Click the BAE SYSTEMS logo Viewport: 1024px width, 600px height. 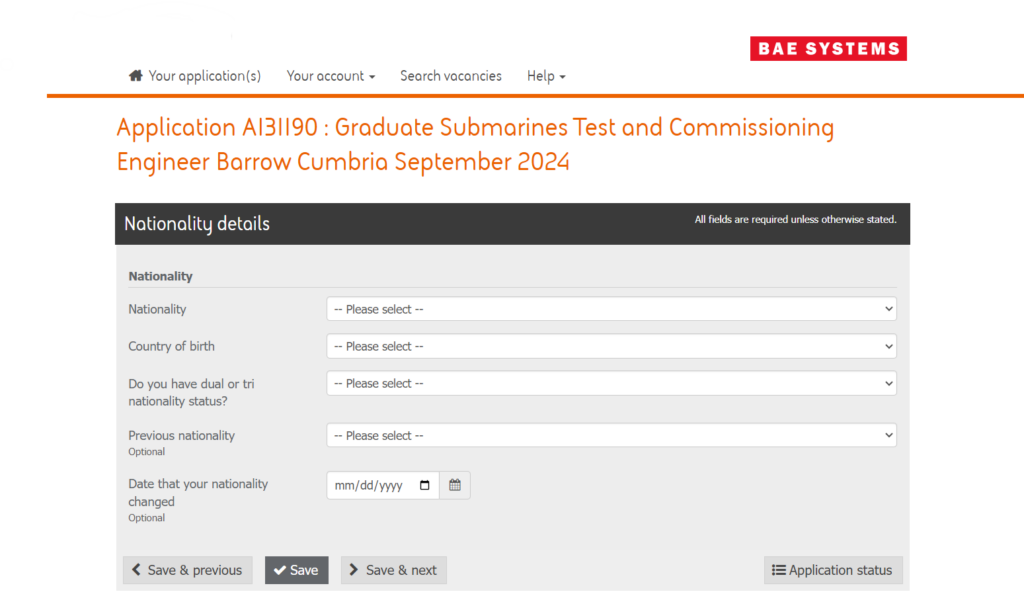click(828, 48)
